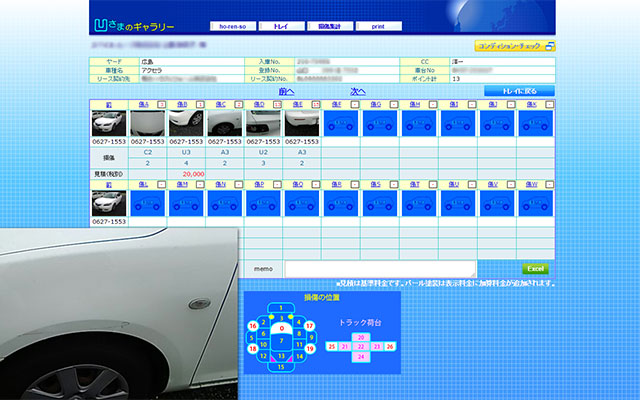Open the tab between トレイ and print

click(330, 26)
